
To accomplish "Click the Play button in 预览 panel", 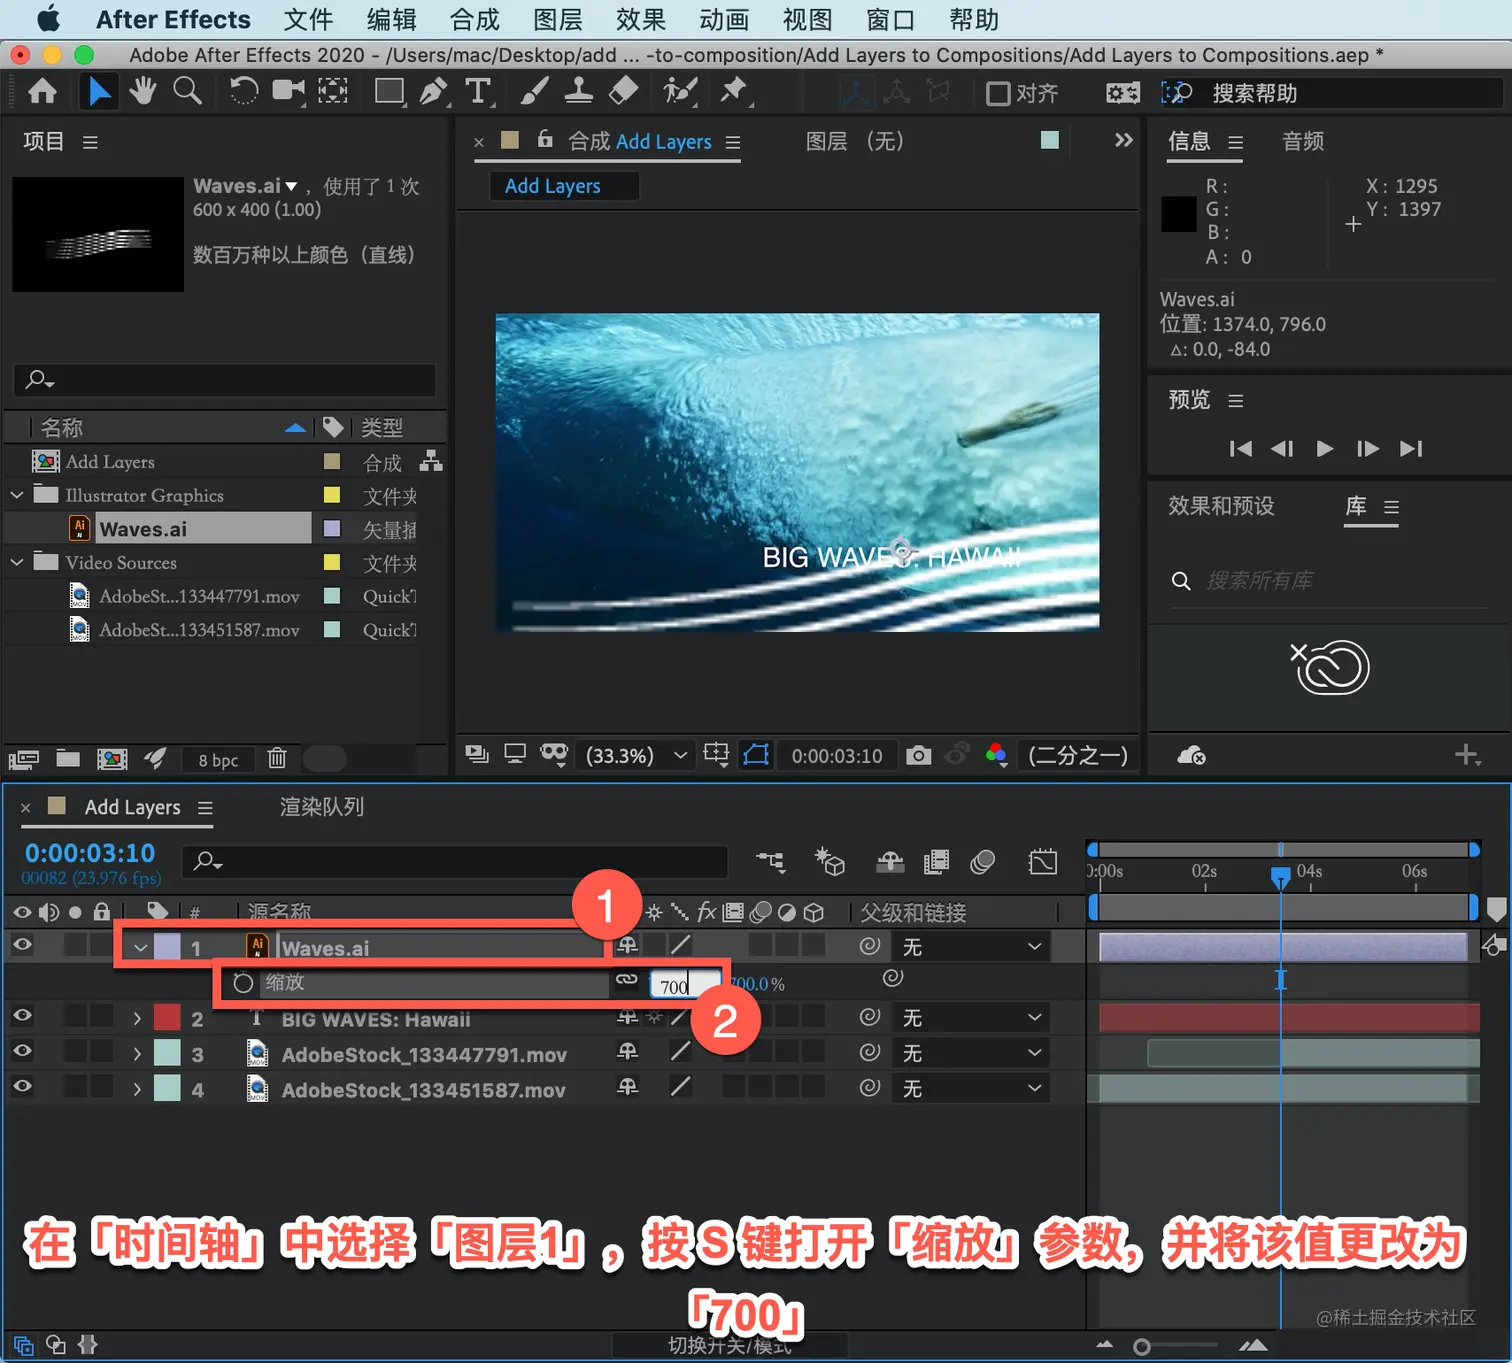I will click(1325, 448).
